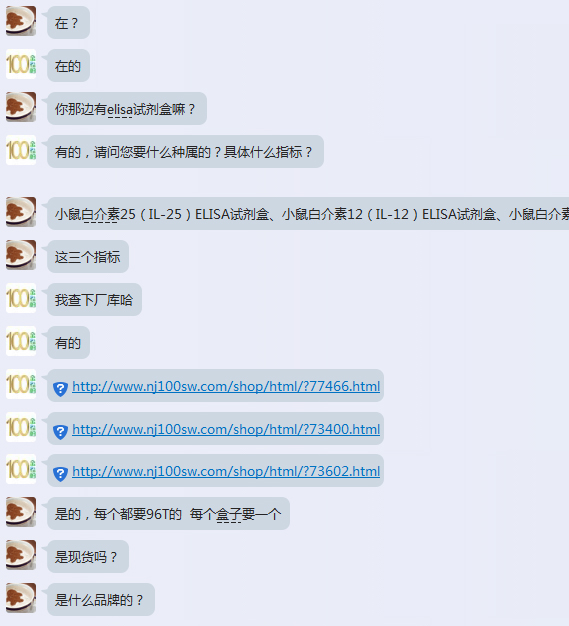Select the "是什么品牌的？" message bubble
569x626 pixels.
pos(101,599)
